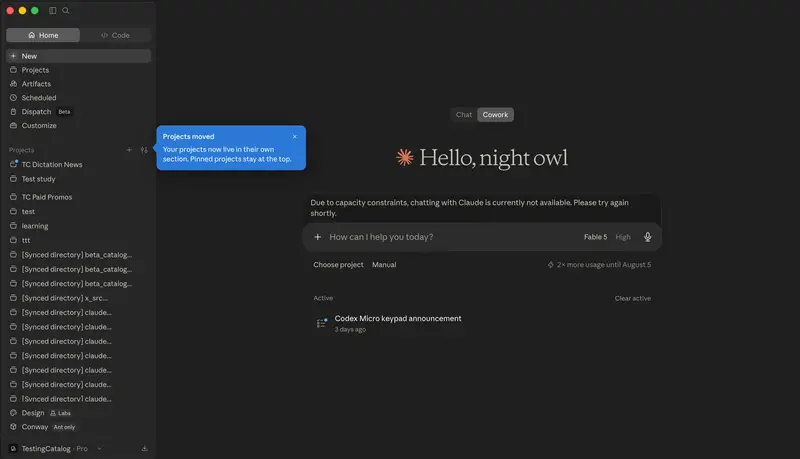Screen dimensions: 800x459
Task: Start voice input with microphone icon
Action: coord(647,237)
